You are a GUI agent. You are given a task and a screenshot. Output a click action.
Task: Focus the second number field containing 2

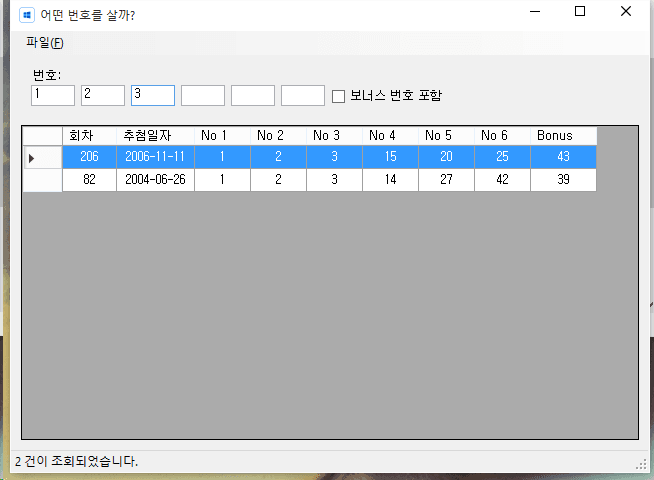[103, 95]
